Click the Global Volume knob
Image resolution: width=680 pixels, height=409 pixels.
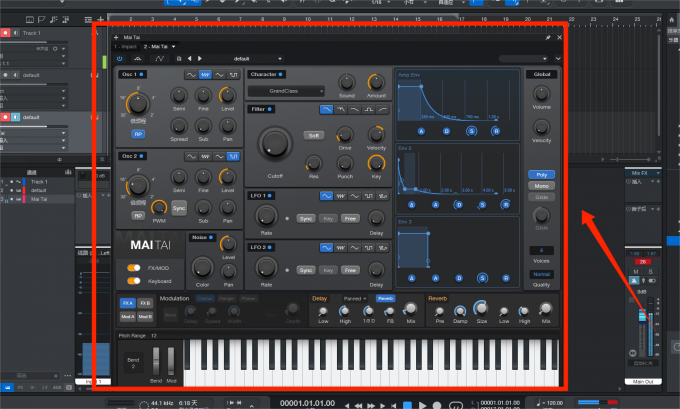coord(541,93)
